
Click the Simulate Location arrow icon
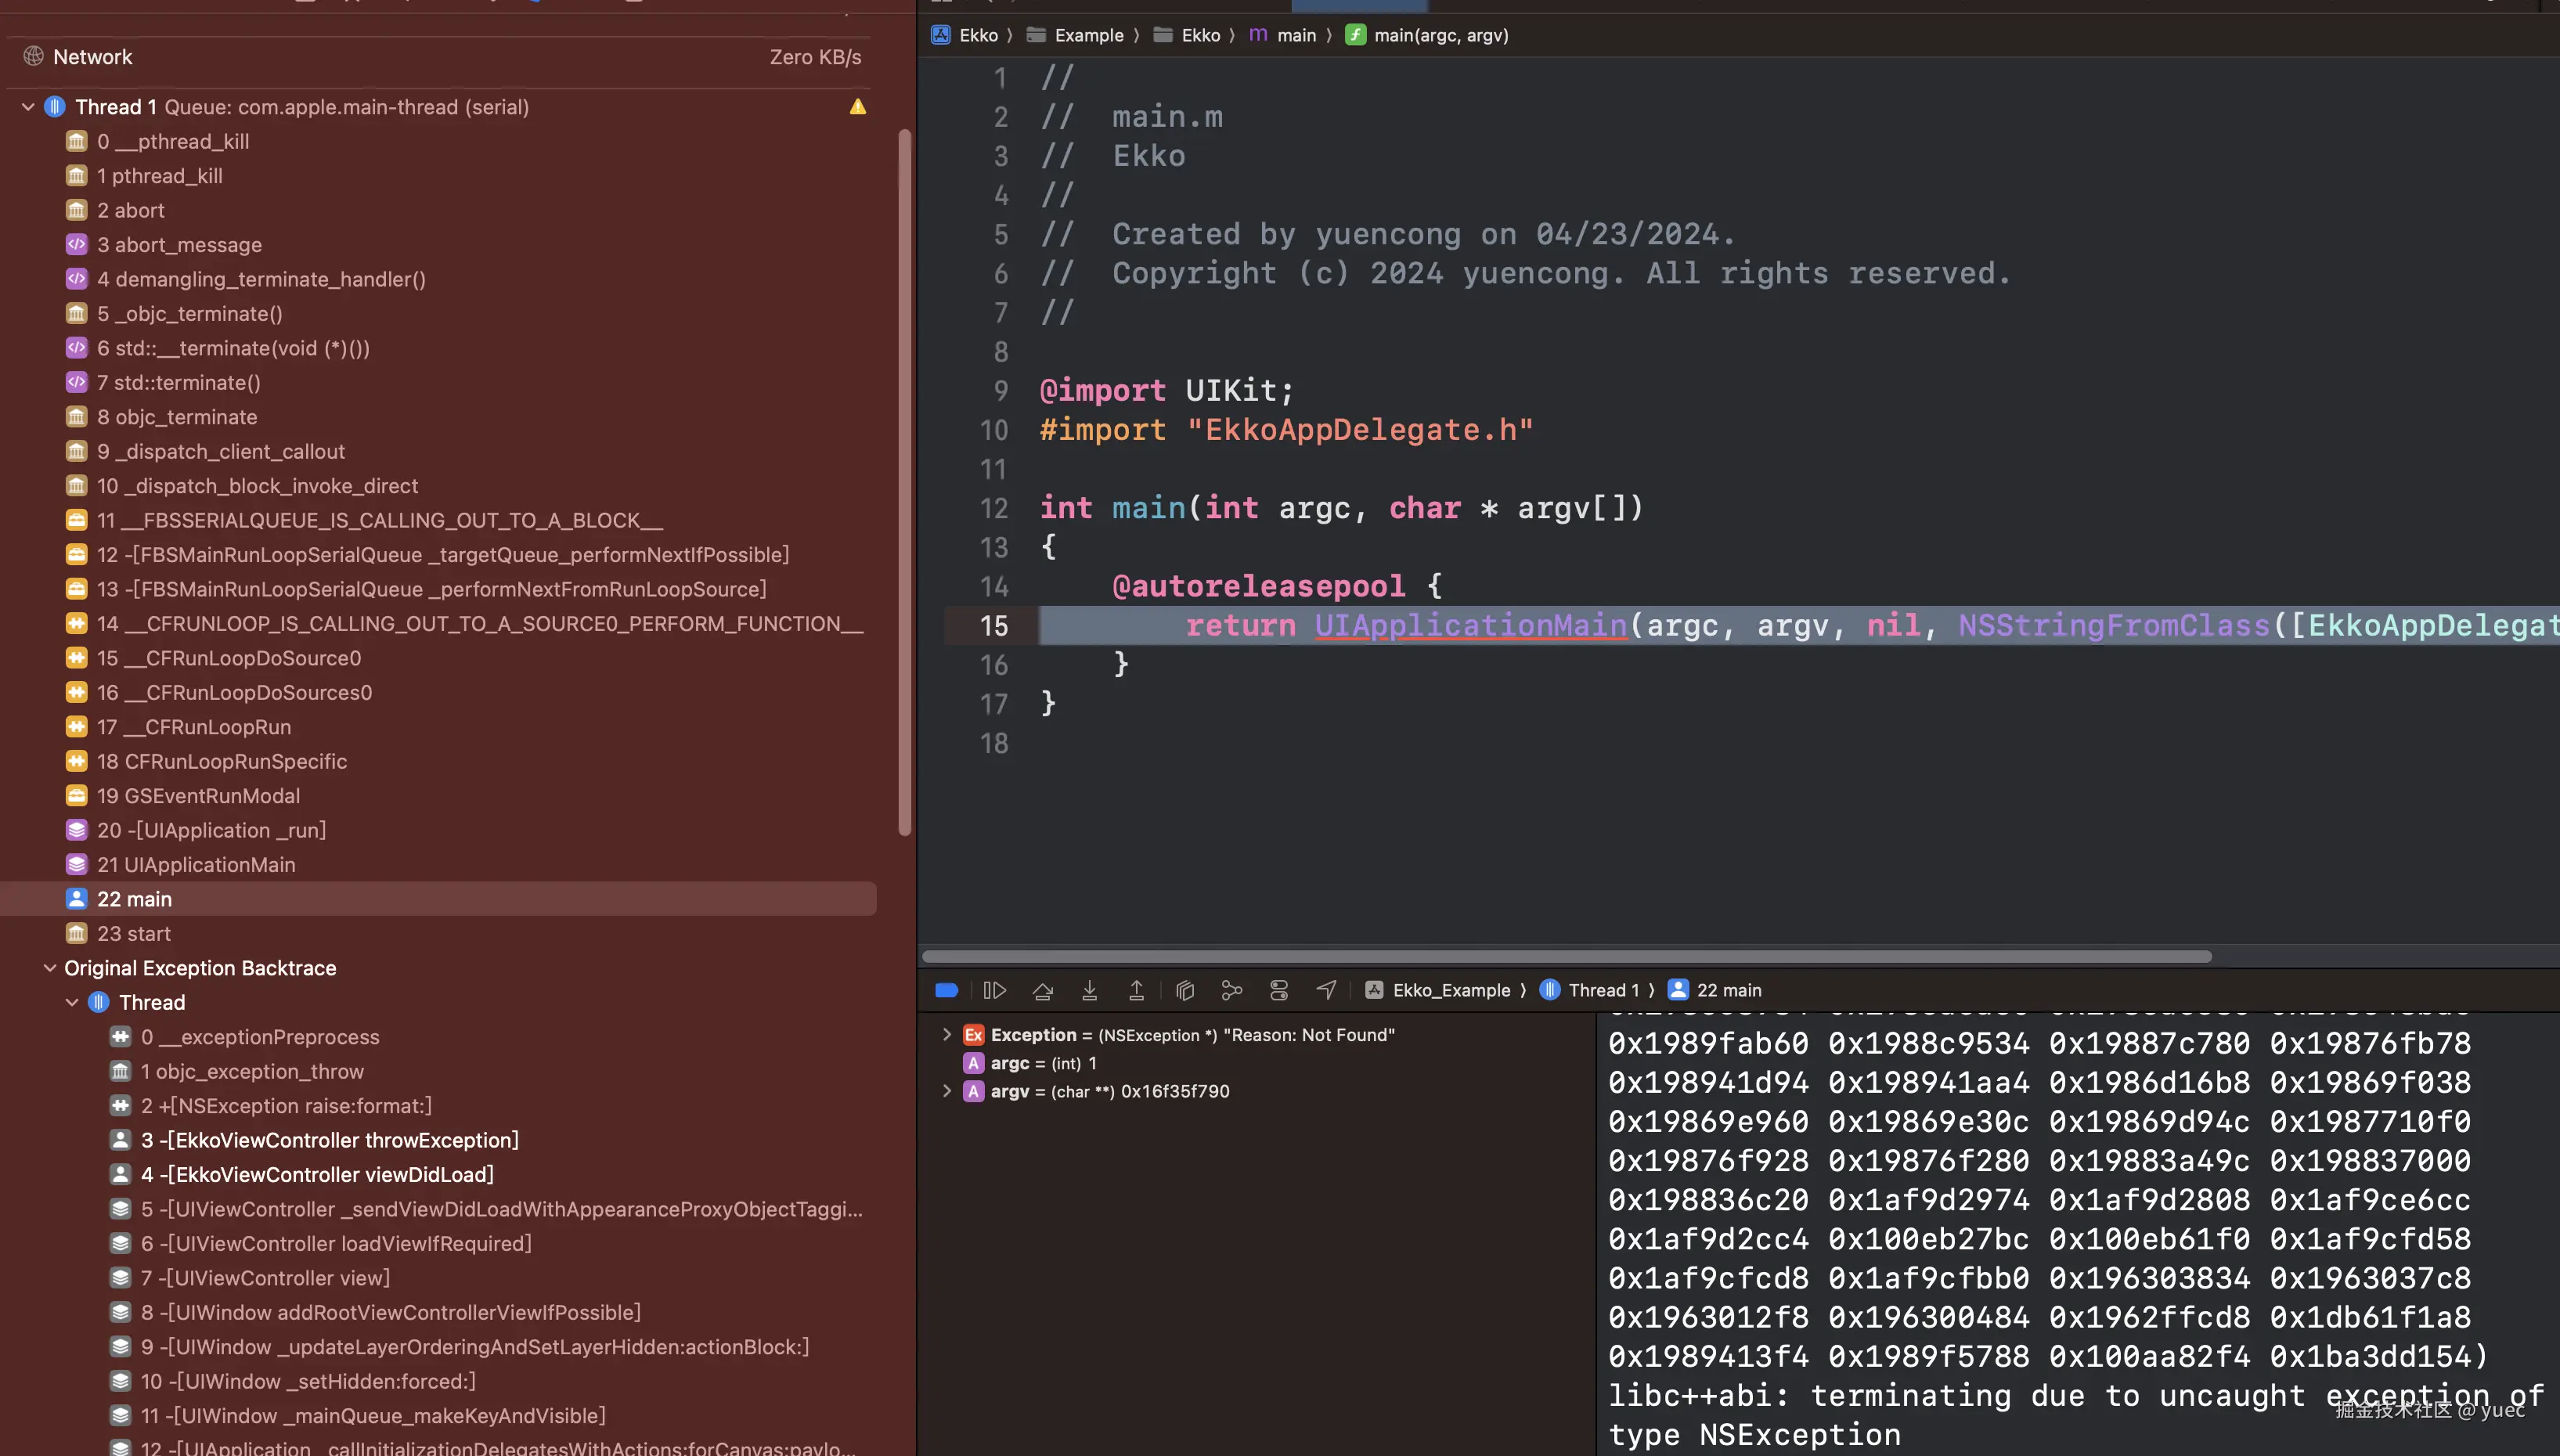1326,990
